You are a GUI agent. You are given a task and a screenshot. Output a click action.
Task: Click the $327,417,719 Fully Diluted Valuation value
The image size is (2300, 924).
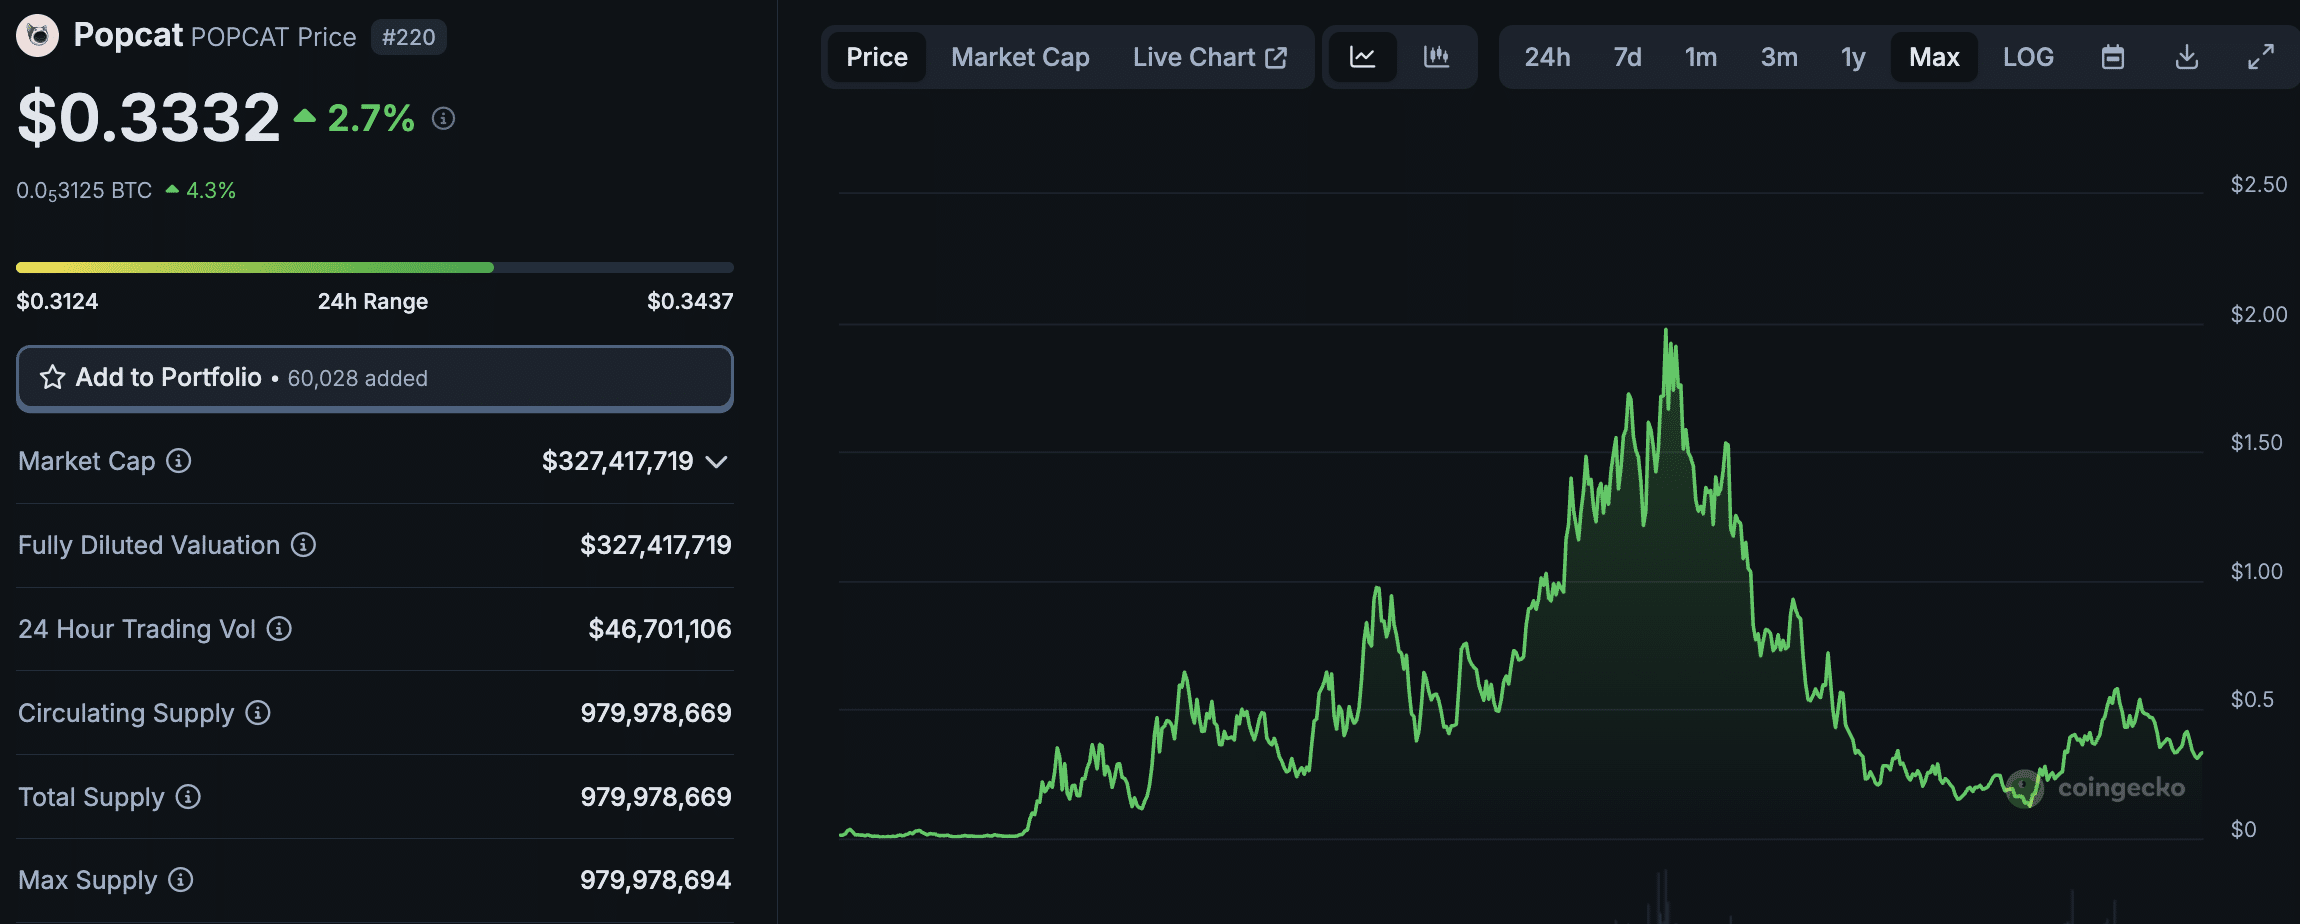(656, 545)
